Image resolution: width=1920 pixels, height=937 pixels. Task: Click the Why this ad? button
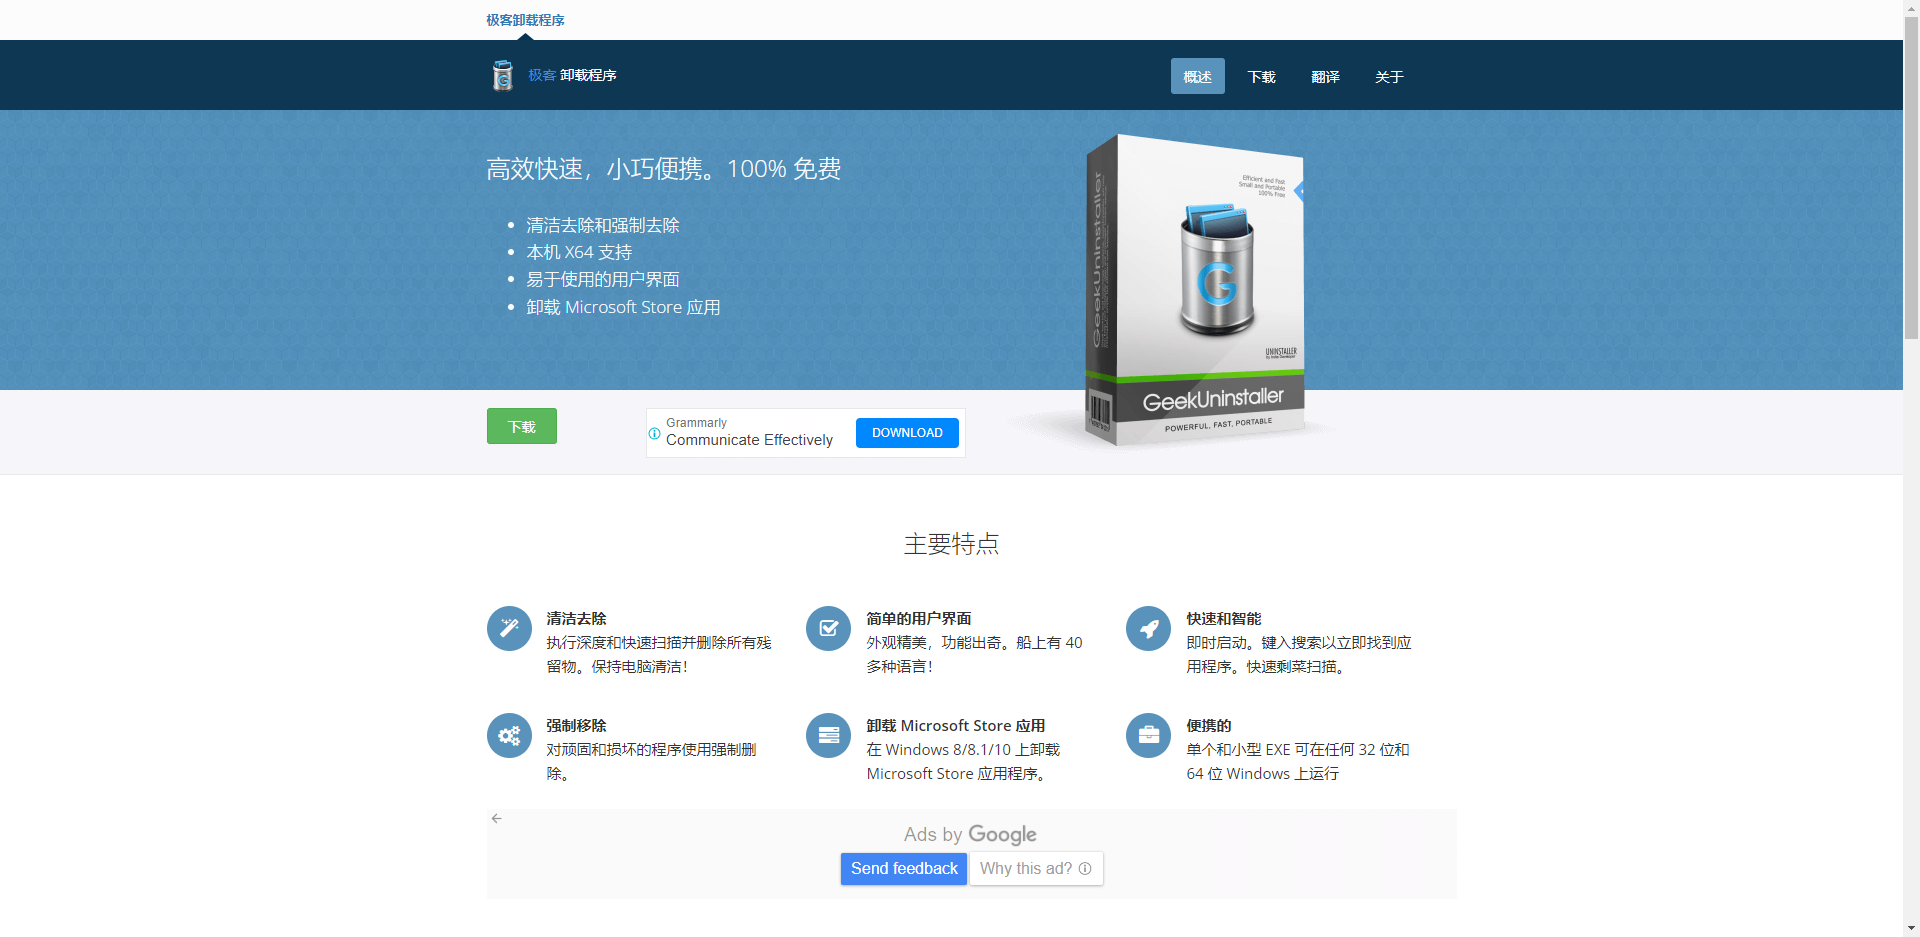click(x=1035, y=869)
